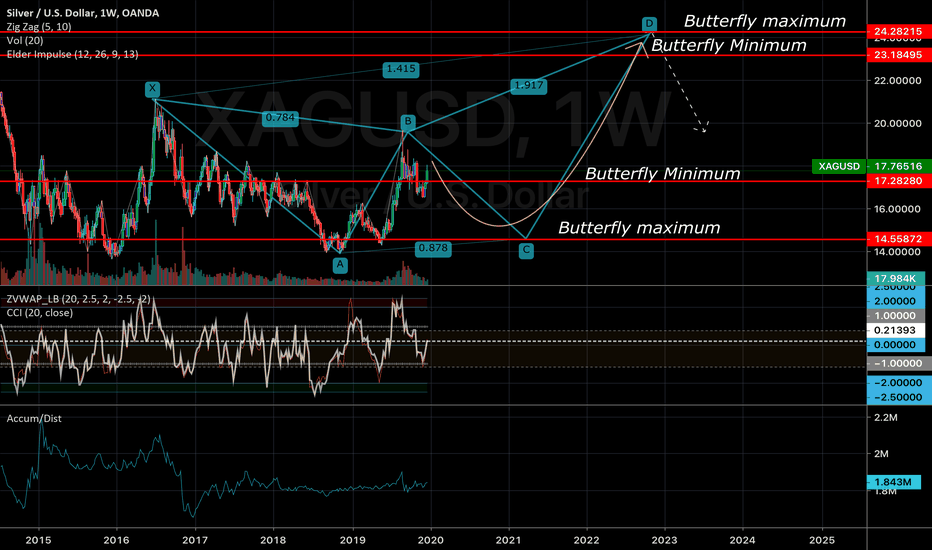This screenshot has width=932, height=550.
Task: Click the XAGUSD symbol price label
Action: [x=839, y=166]
